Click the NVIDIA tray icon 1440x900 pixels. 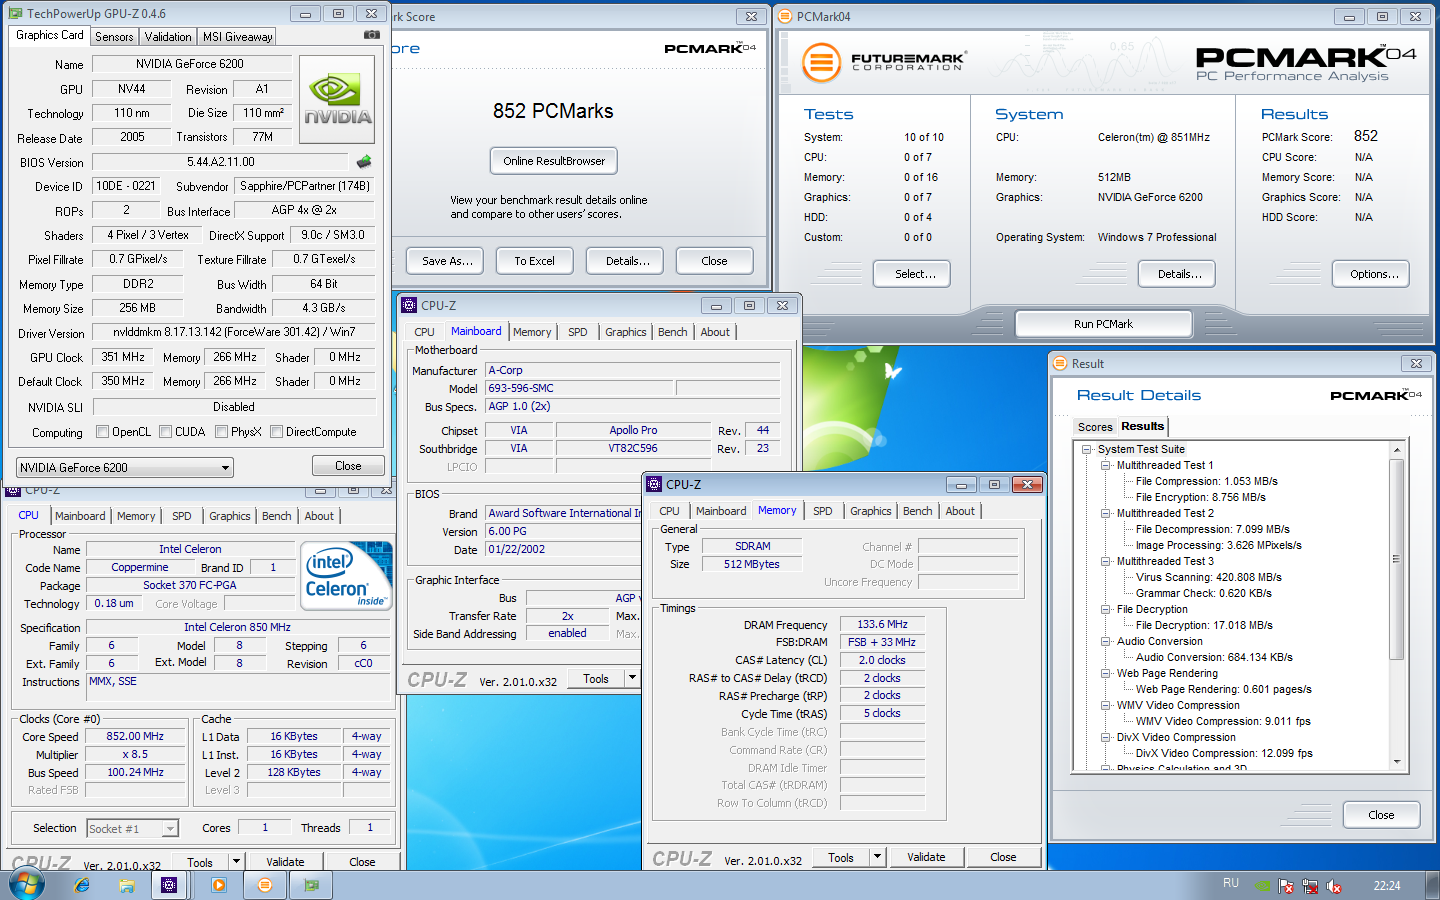(1263, 886)
